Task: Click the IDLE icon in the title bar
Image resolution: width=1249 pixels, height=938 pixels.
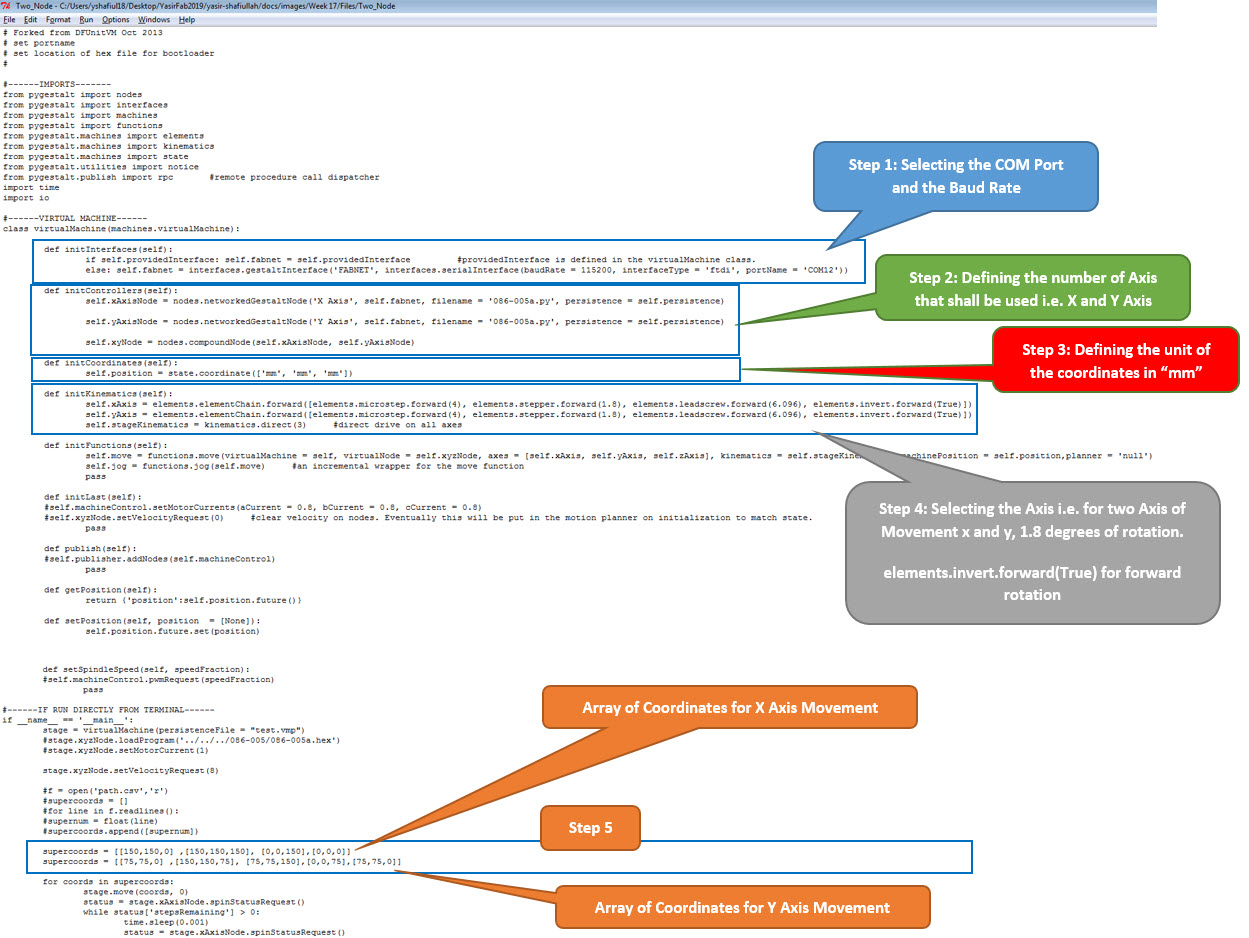Action: [7, 6]
